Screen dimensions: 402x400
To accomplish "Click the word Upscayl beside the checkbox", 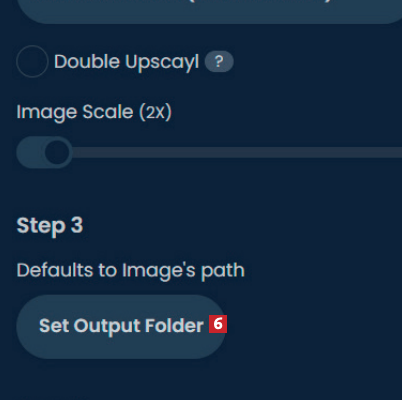I will 162,63.
